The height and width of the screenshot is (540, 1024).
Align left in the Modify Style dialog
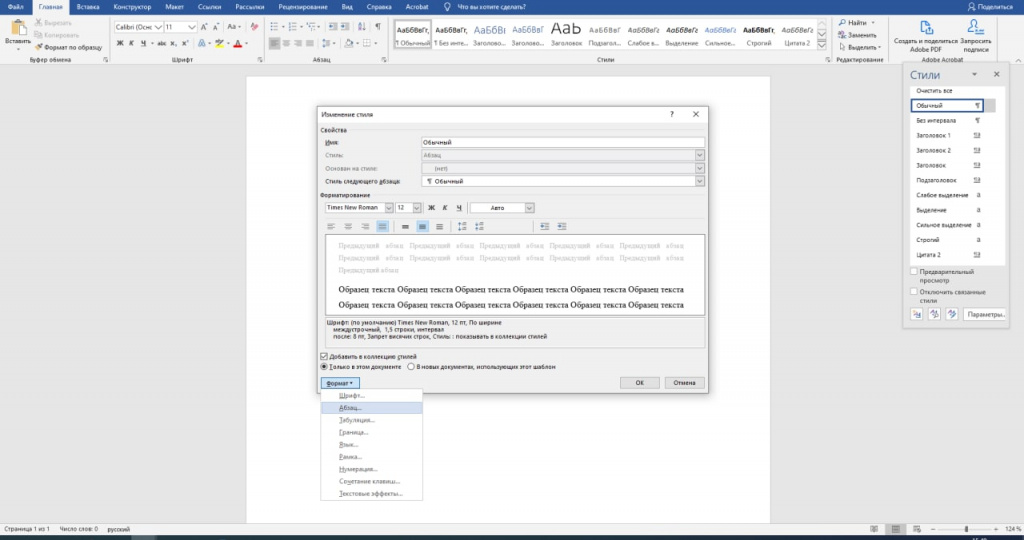click(x=331, y=227)
